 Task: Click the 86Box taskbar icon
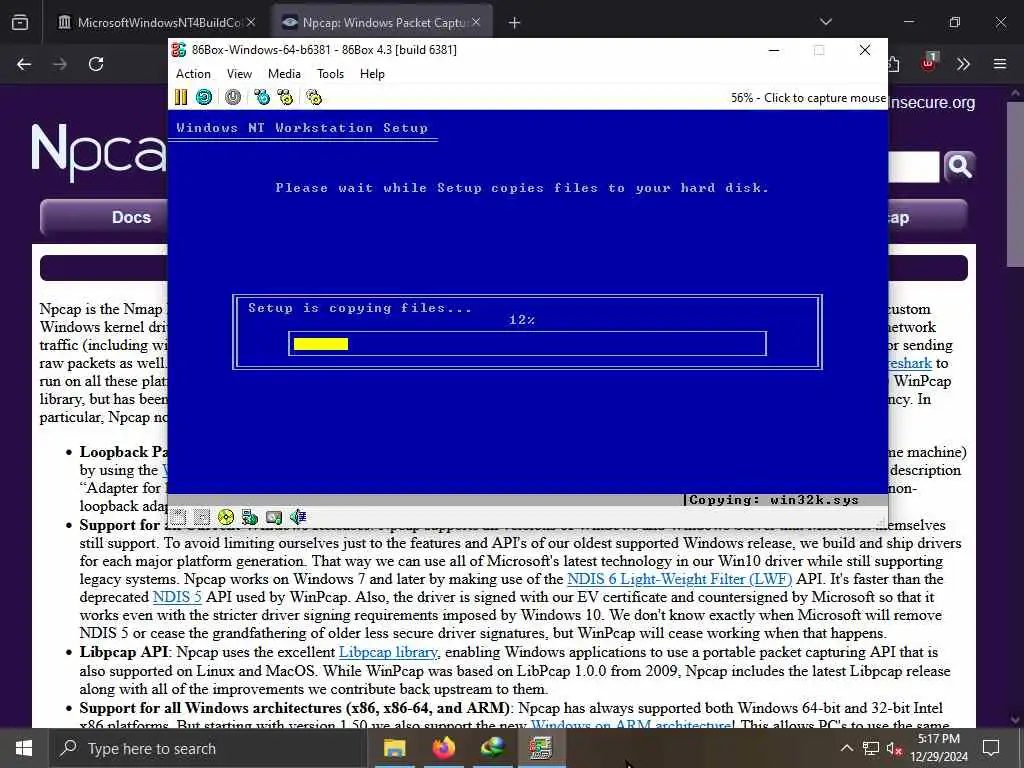541,748
